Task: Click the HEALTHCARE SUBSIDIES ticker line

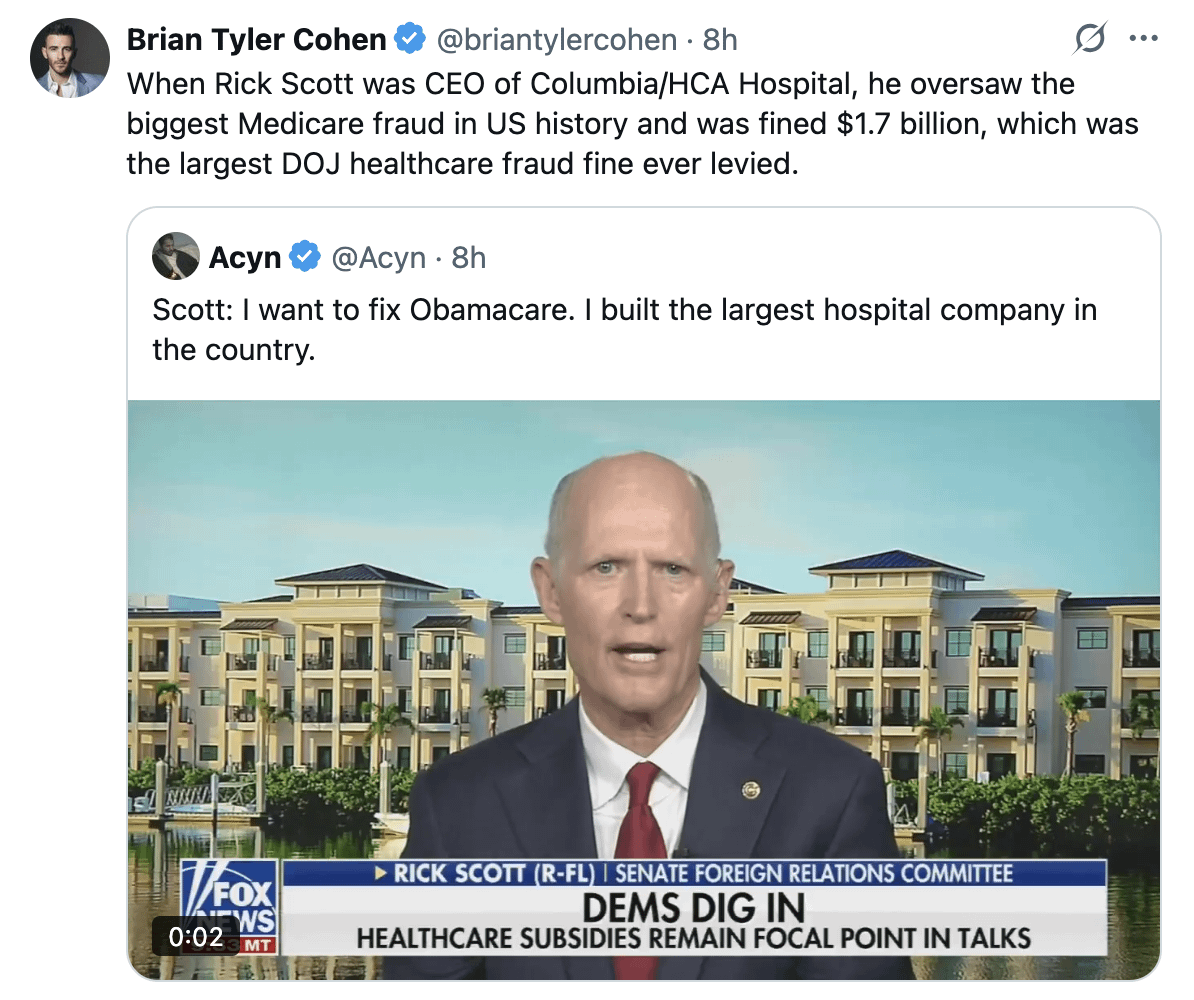Action: 693,939
